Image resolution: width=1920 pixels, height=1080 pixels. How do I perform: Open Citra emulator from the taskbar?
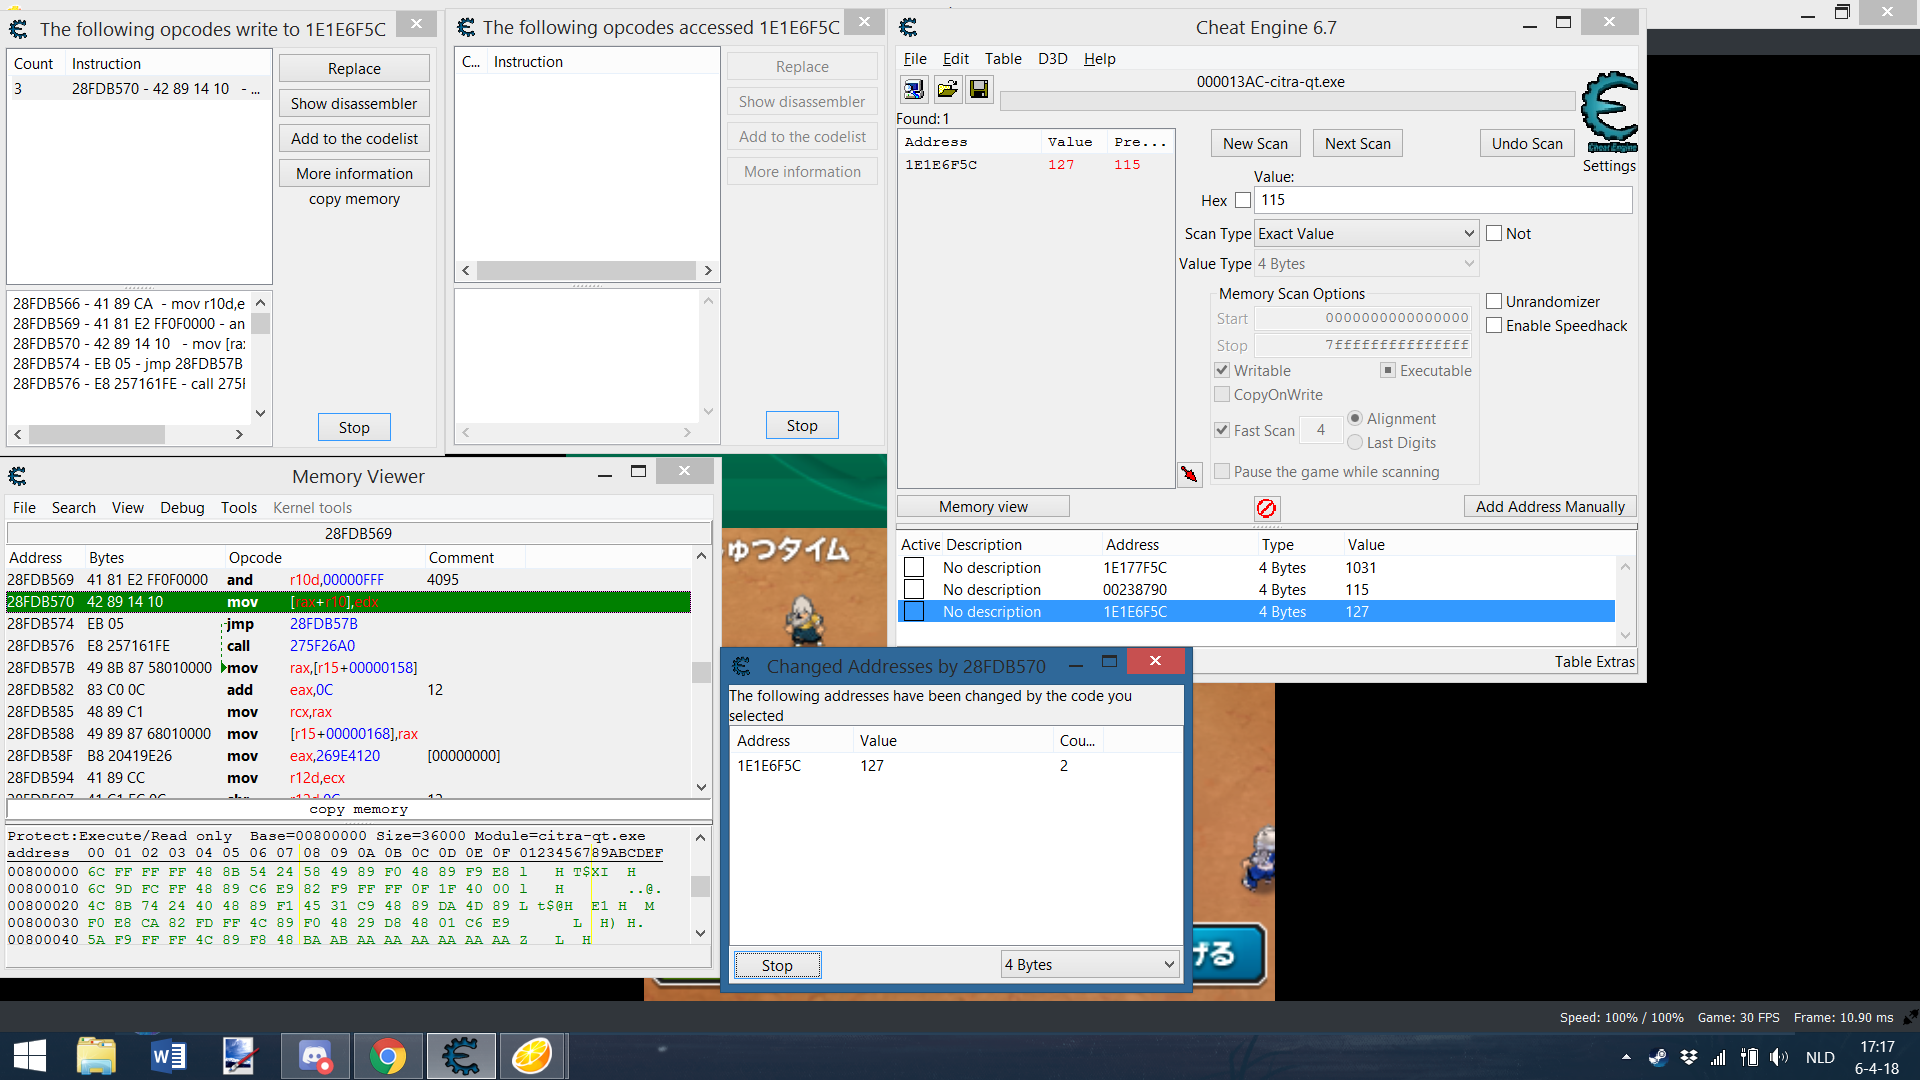click(532, 1056)
